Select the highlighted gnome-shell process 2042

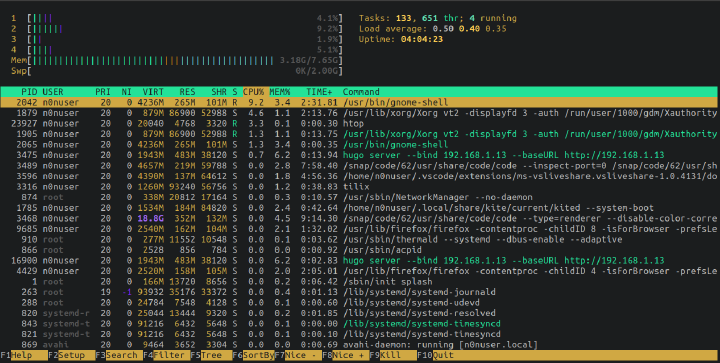click(x=359, y=102)
